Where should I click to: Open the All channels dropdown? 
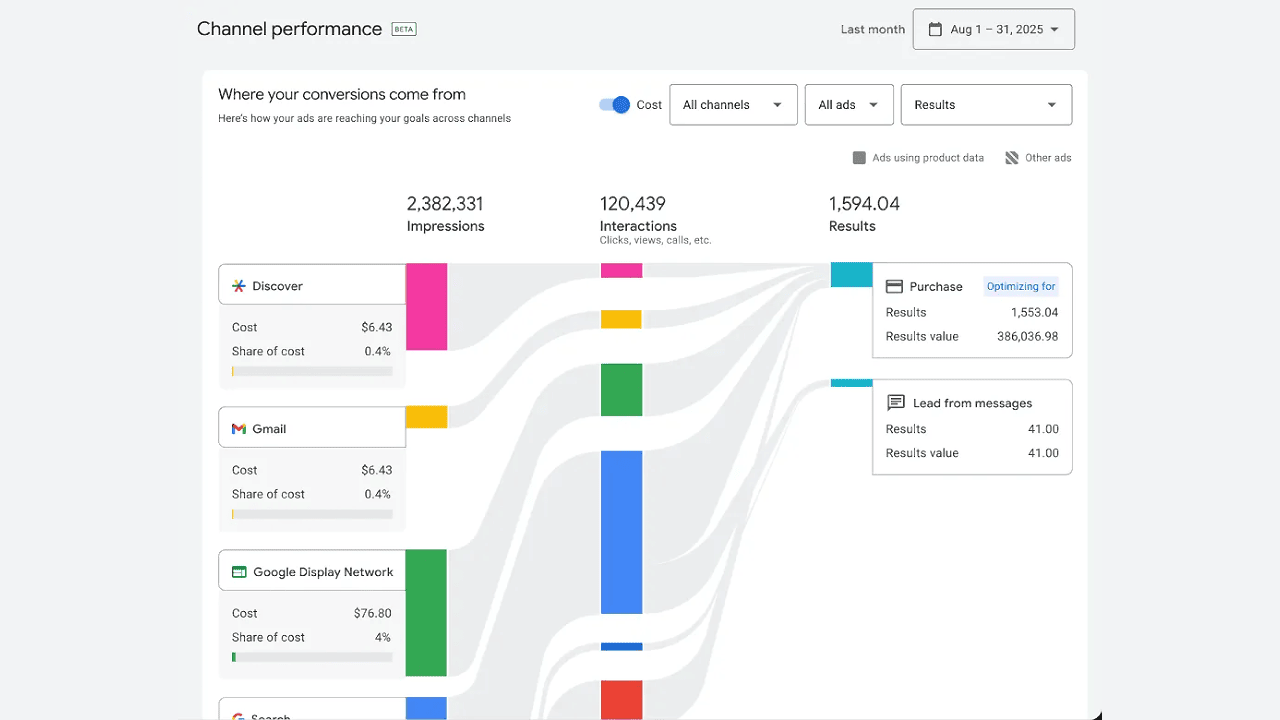[733, 105]
